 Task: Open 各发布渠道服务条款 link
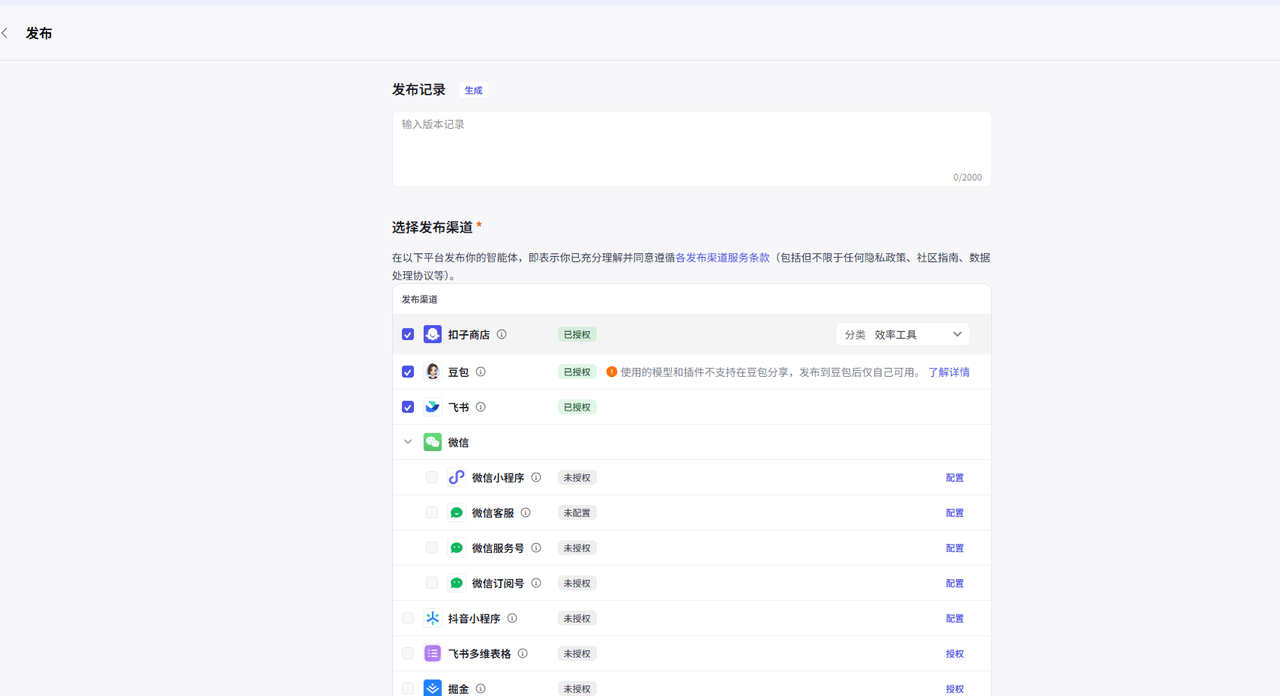pos(723,257)
